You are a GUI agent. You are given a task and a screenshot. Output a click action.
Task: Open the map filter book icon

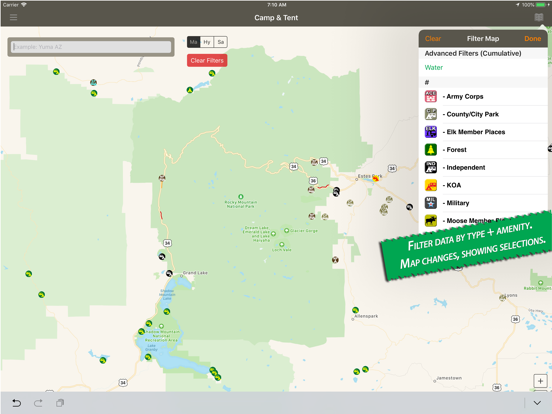point(538,17)
